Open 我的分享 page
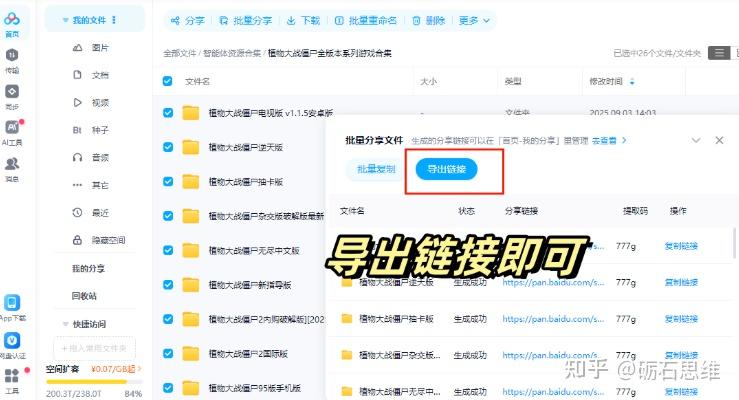 [88, 268]
